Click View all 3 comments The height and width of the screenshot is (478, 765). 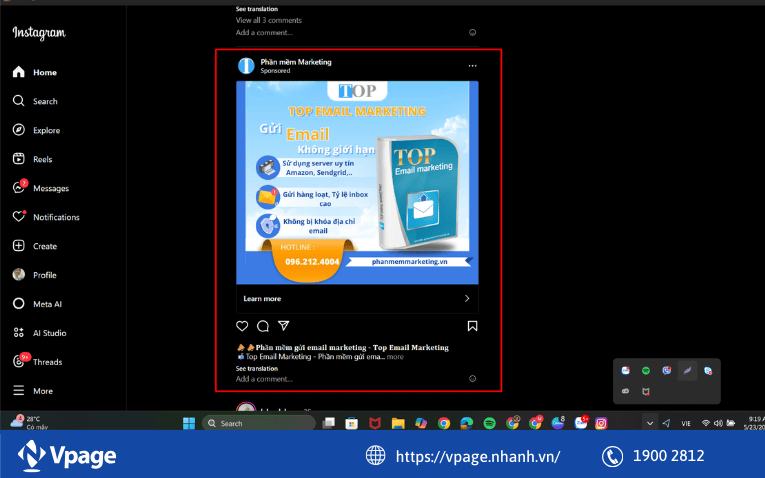click(x=268, y=20)
